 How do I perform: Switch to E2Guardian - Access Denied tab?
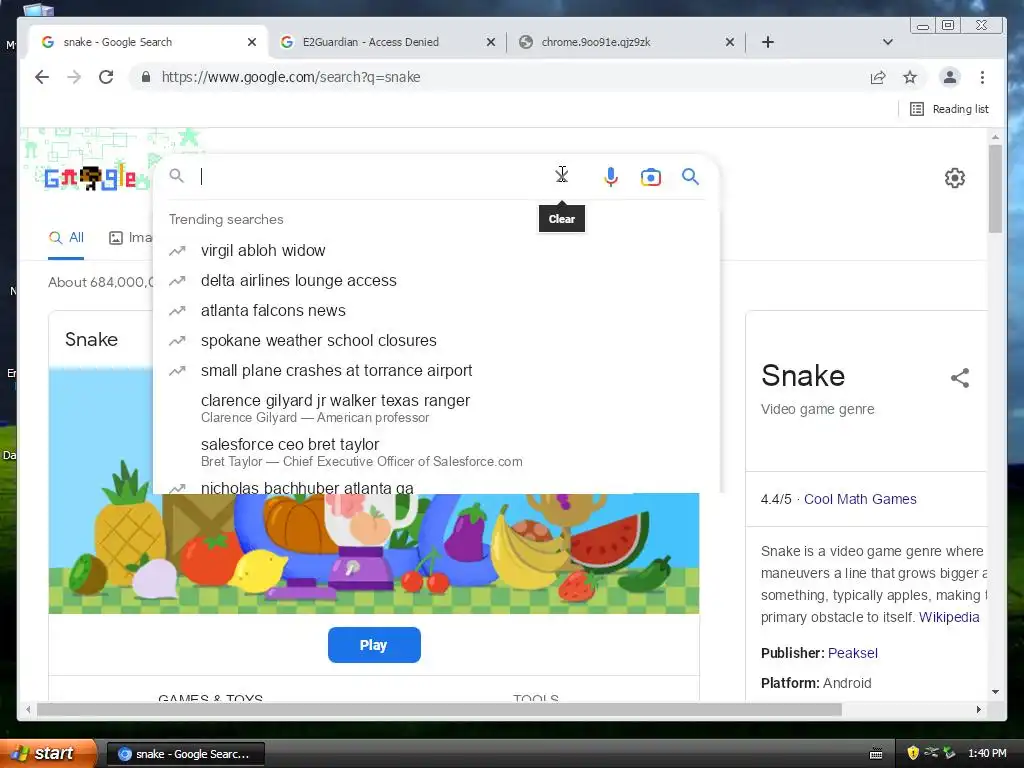[387, 42]
